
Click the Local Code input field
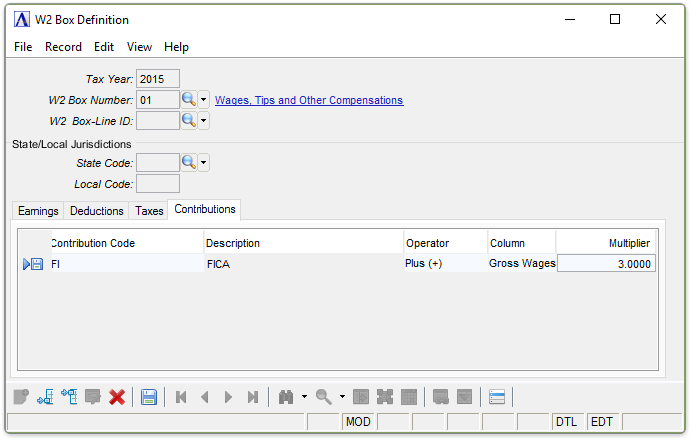[x=157, y=184]
